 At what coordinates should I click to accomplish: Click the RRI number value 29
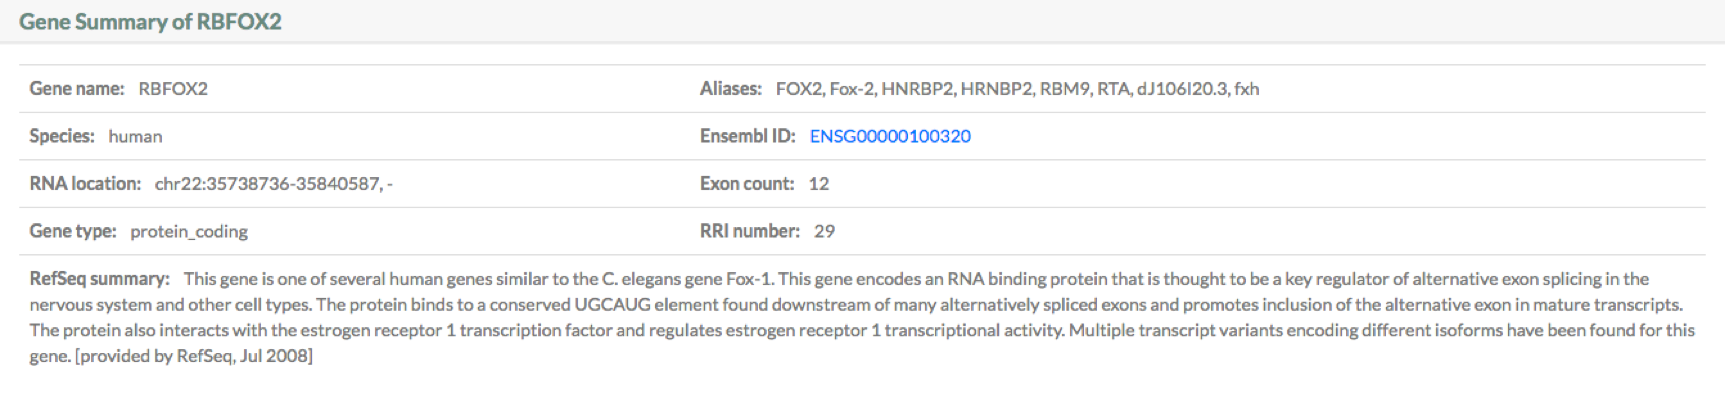click(824, 231)
